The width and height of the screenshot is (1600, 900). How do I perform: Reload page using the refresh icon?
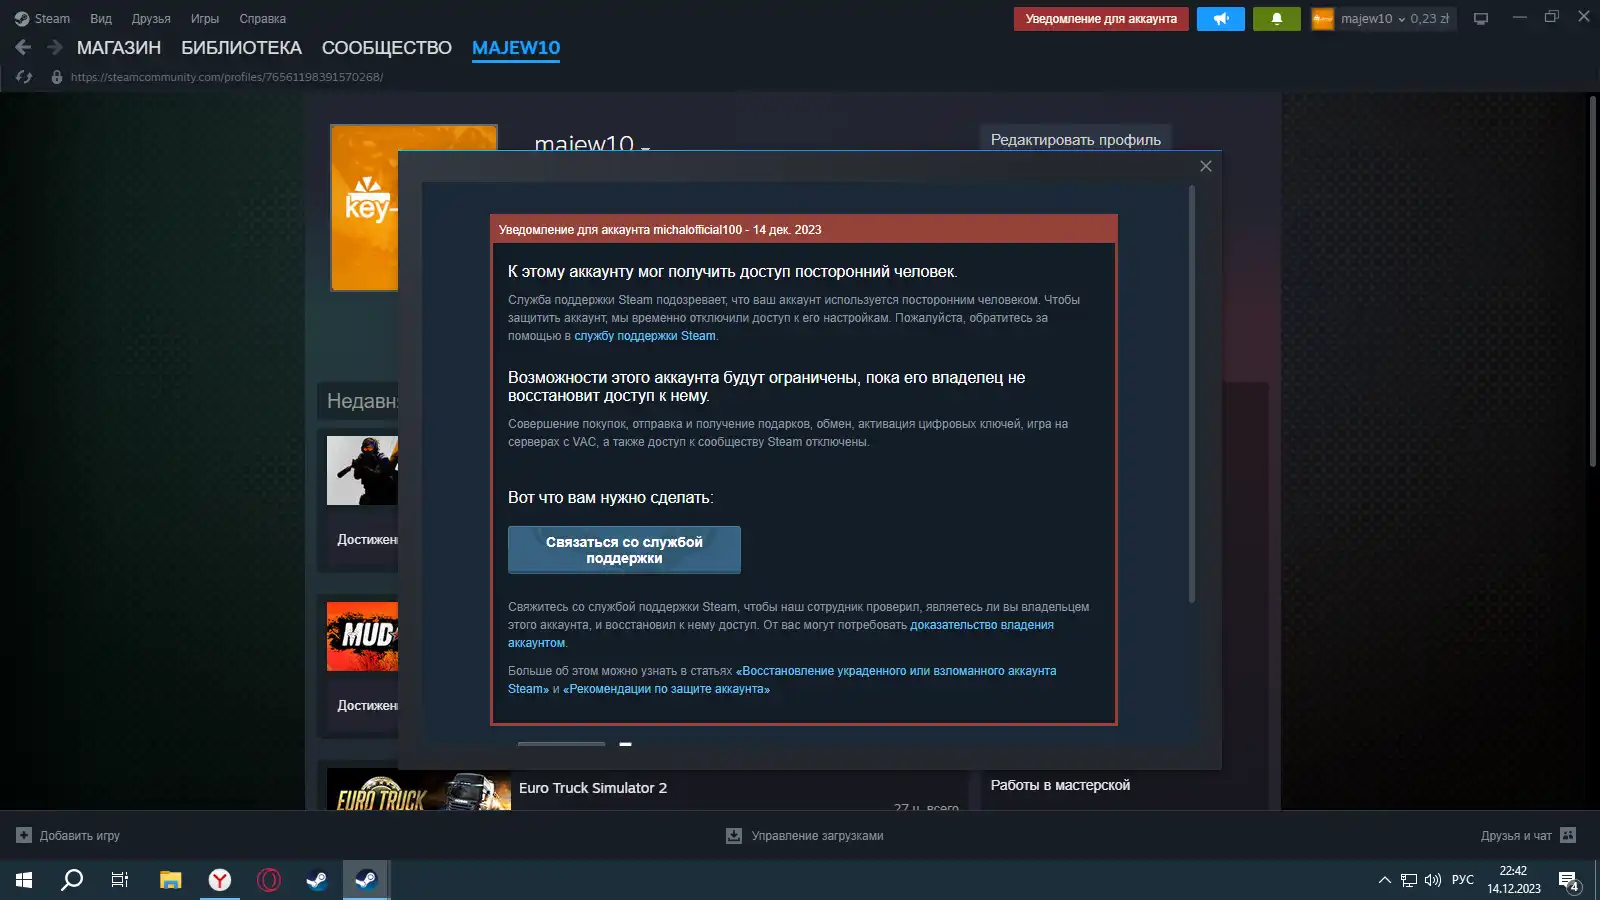tap(24, 77)
